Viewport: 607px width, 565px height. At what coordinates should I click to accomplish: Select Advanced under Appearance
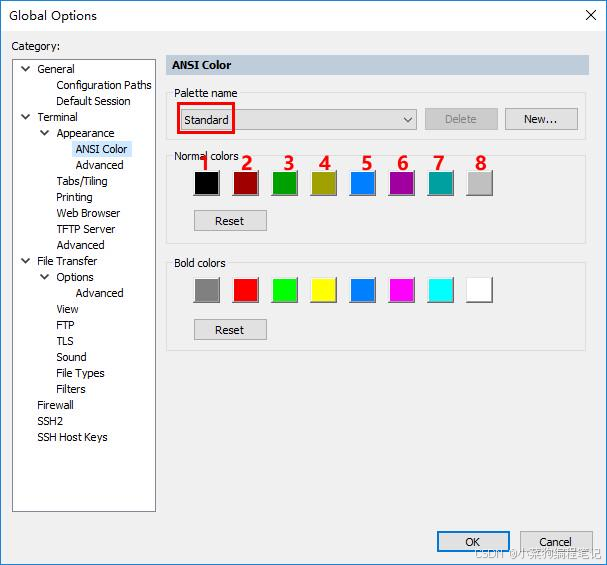pos(99,165)
